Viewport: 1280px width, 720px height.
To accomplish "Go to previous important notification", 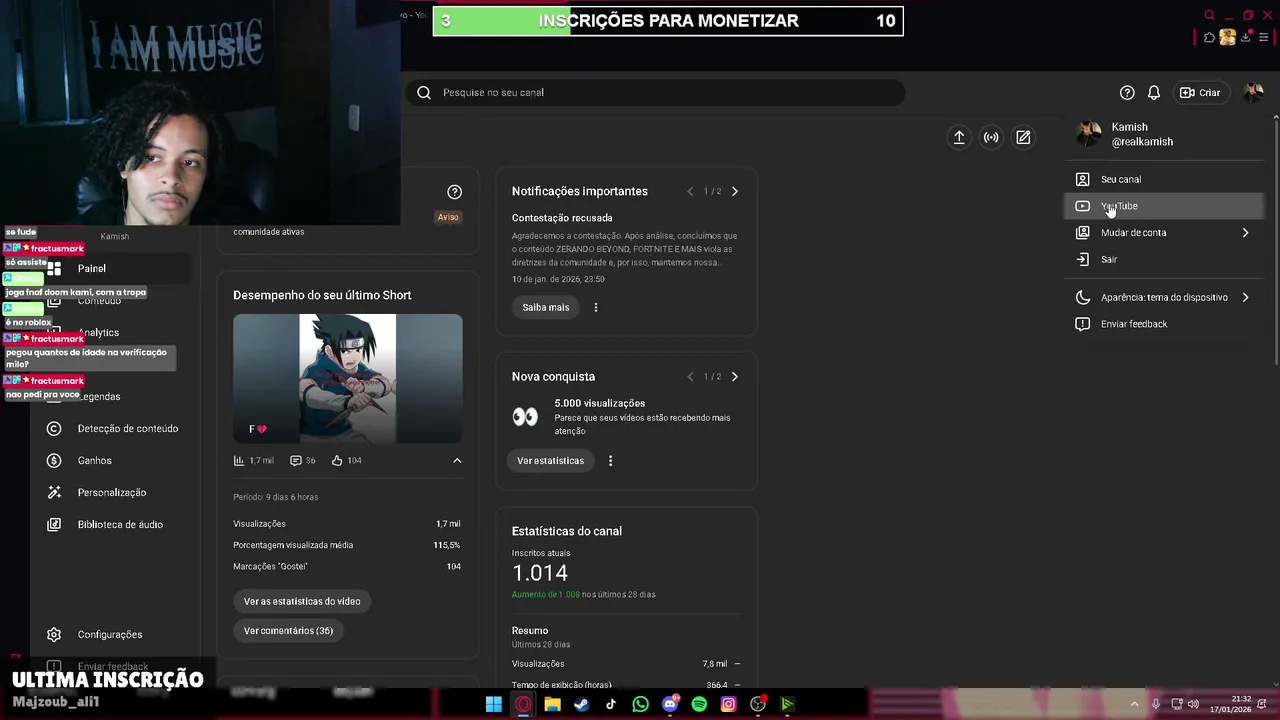I will (x=690, y=191).
